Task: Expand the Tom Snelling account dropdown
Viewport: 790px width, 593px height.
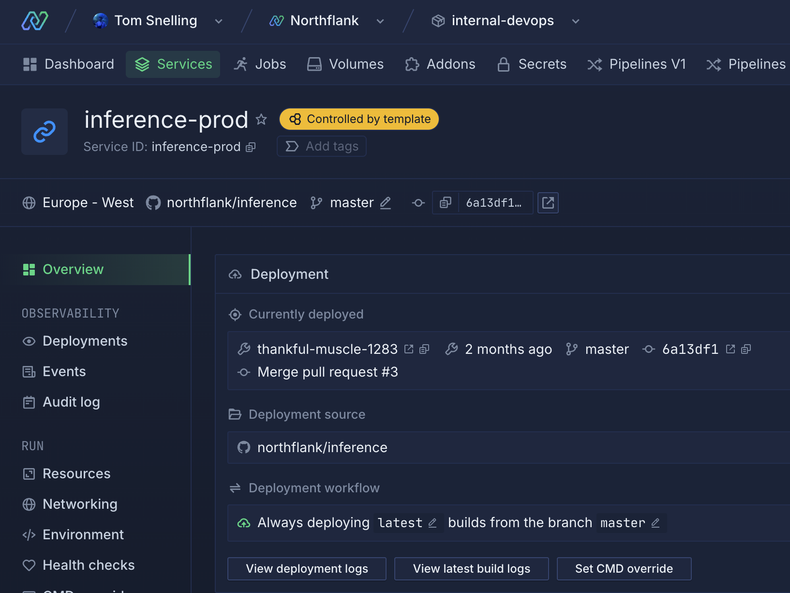Action: 219,21
